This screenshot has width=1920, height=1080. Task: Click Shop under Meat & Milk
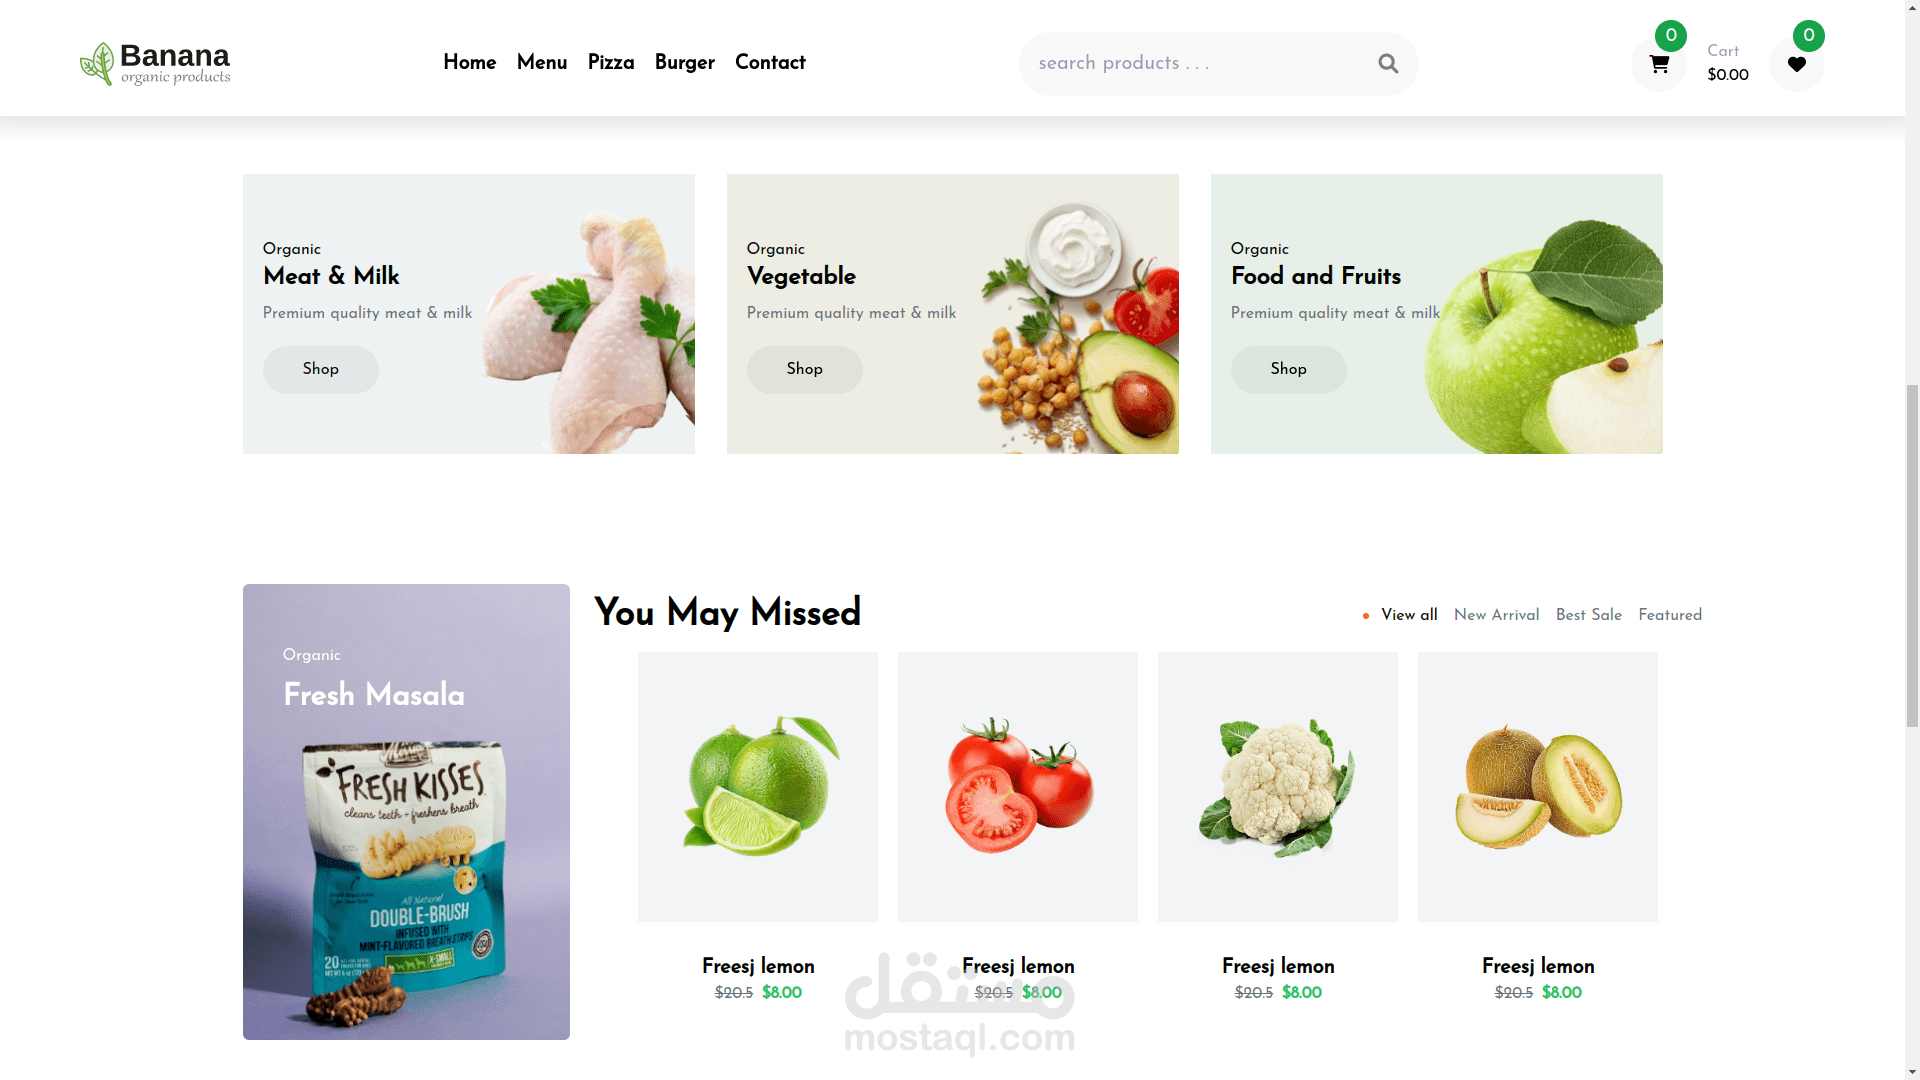click(x=321, y=370)
